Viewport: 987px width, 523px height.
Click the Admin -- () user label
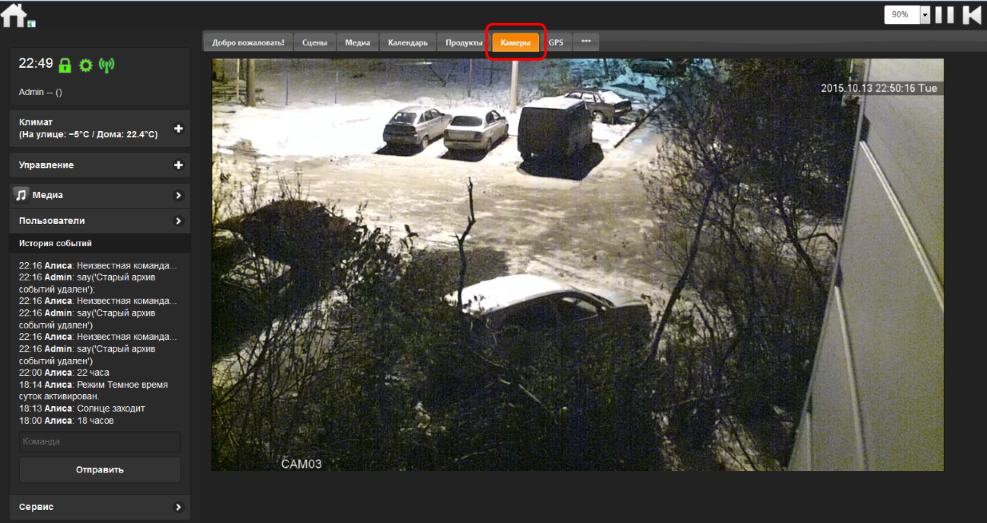[40, 92]
